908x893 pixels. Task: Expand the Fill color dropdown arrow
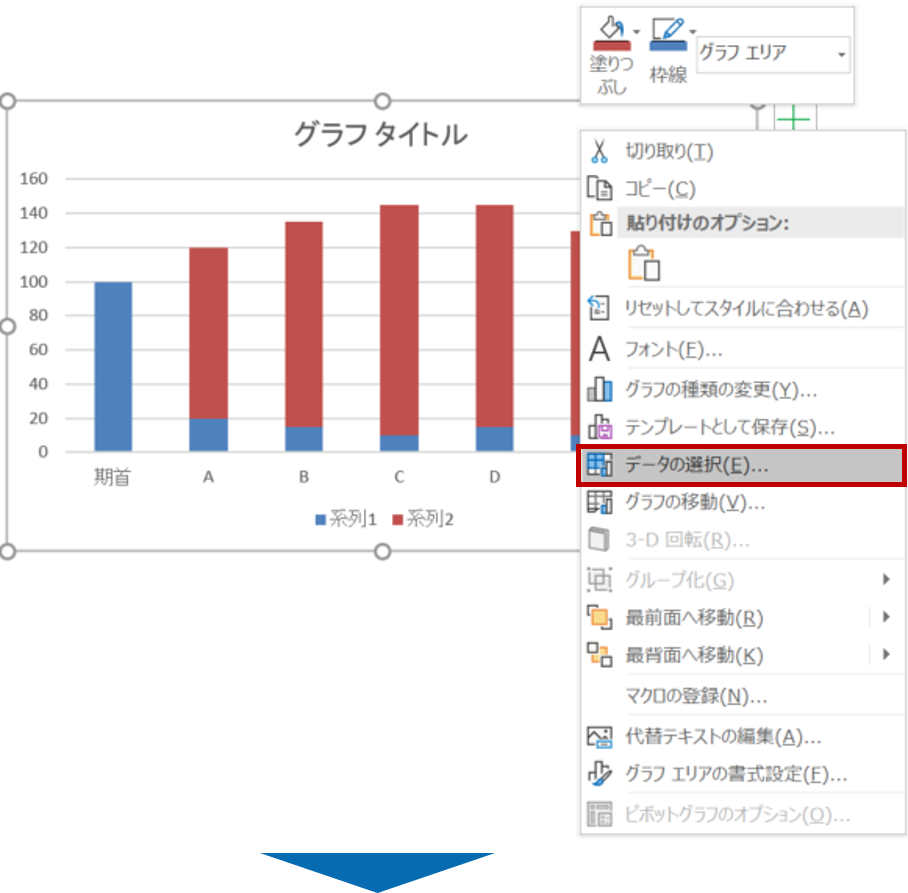637,30
